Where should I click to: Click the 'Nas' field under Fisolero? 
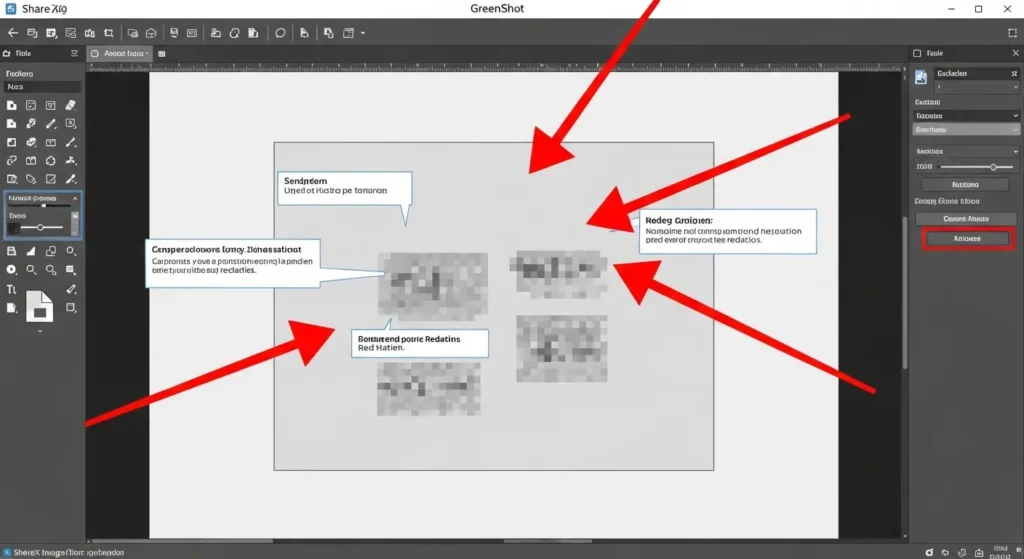pyautogui.click(x=42, y=87)
